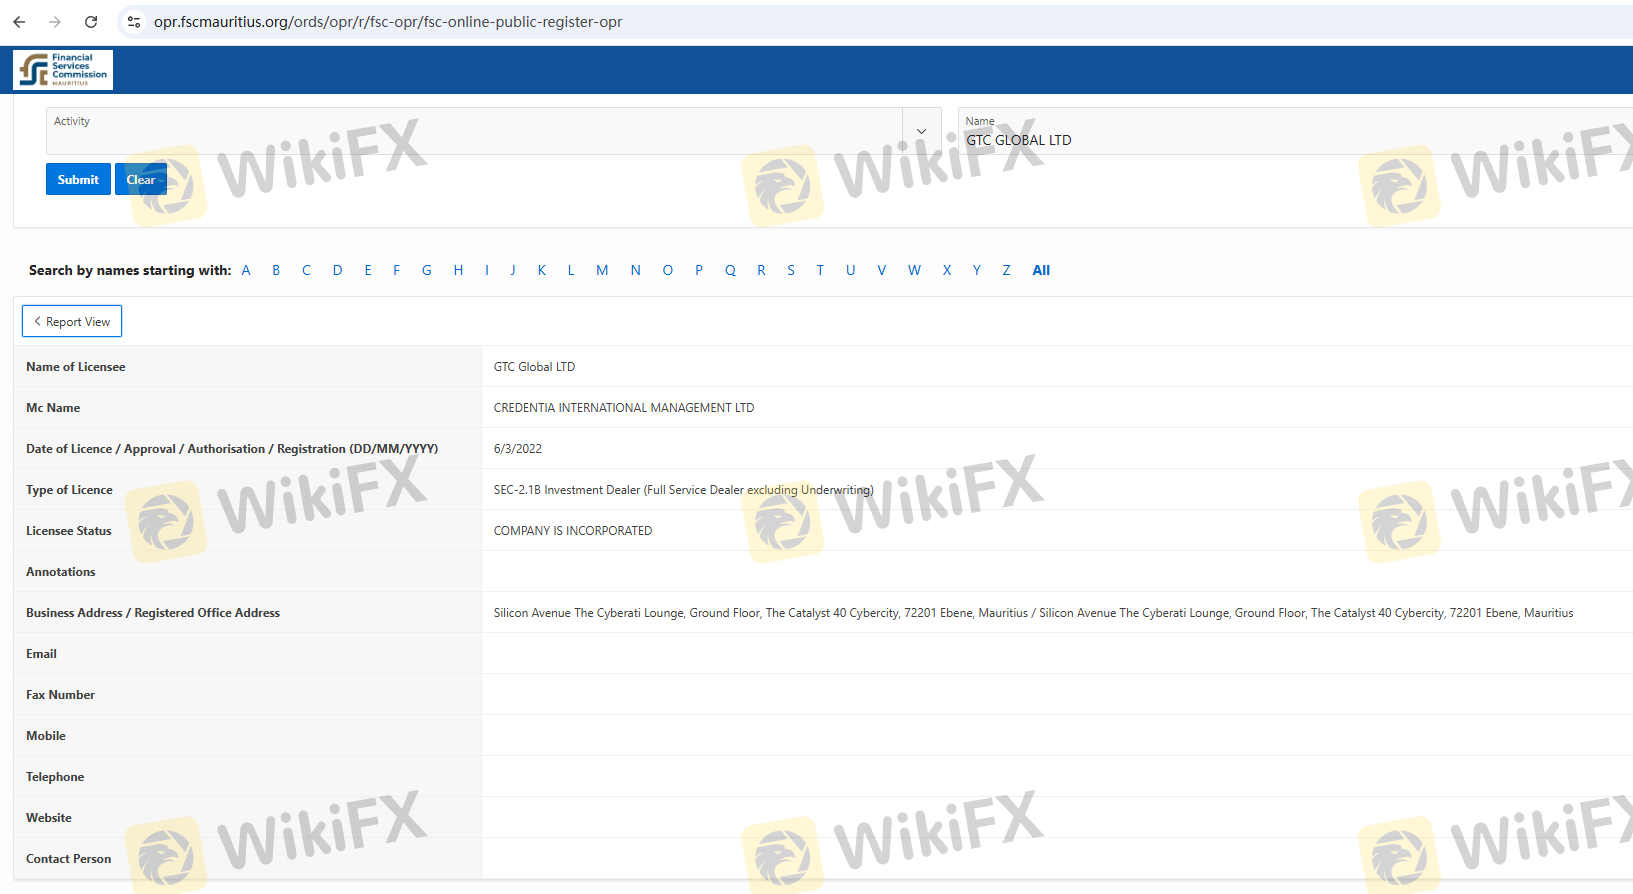
Task: Clear the search filters
Action: click(140, 179)
